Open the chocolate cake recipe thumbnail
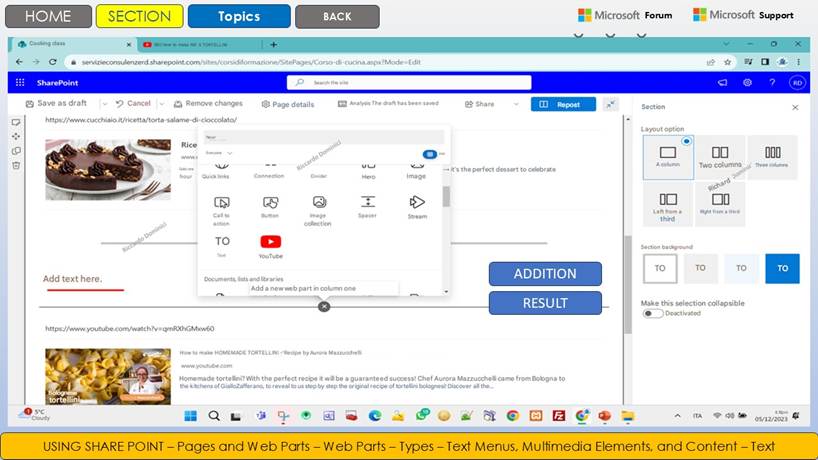Viewport: 818px width, 460px height. [x=108, y=169]
